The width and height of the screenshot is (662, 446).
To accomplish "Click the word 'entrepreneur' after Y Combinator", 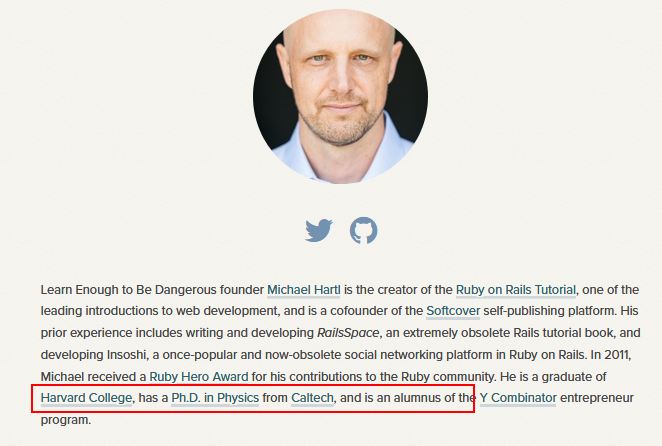I will pyautogui.click(x=597, y=398).
